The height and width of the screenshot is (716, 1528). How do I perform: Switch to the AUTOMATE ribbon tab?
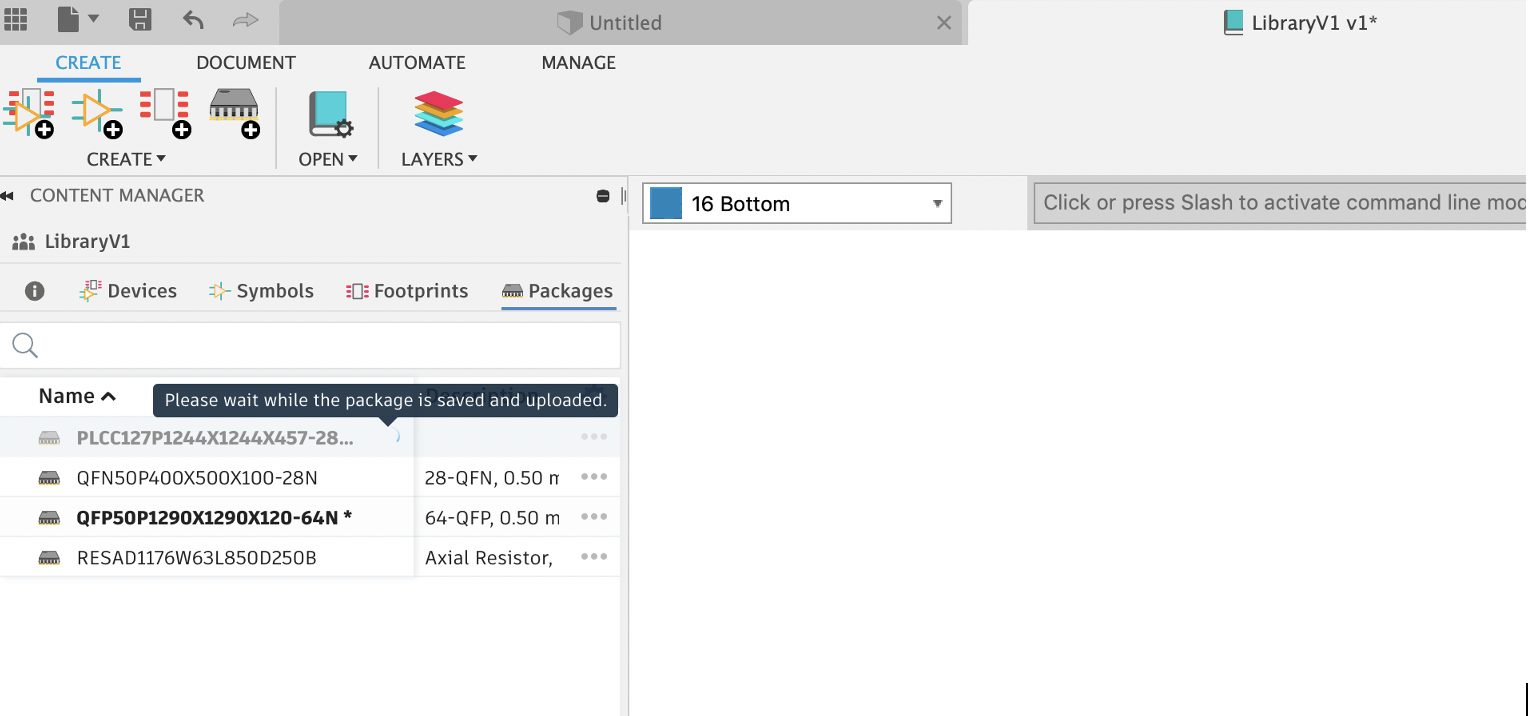tap(417, 63)
